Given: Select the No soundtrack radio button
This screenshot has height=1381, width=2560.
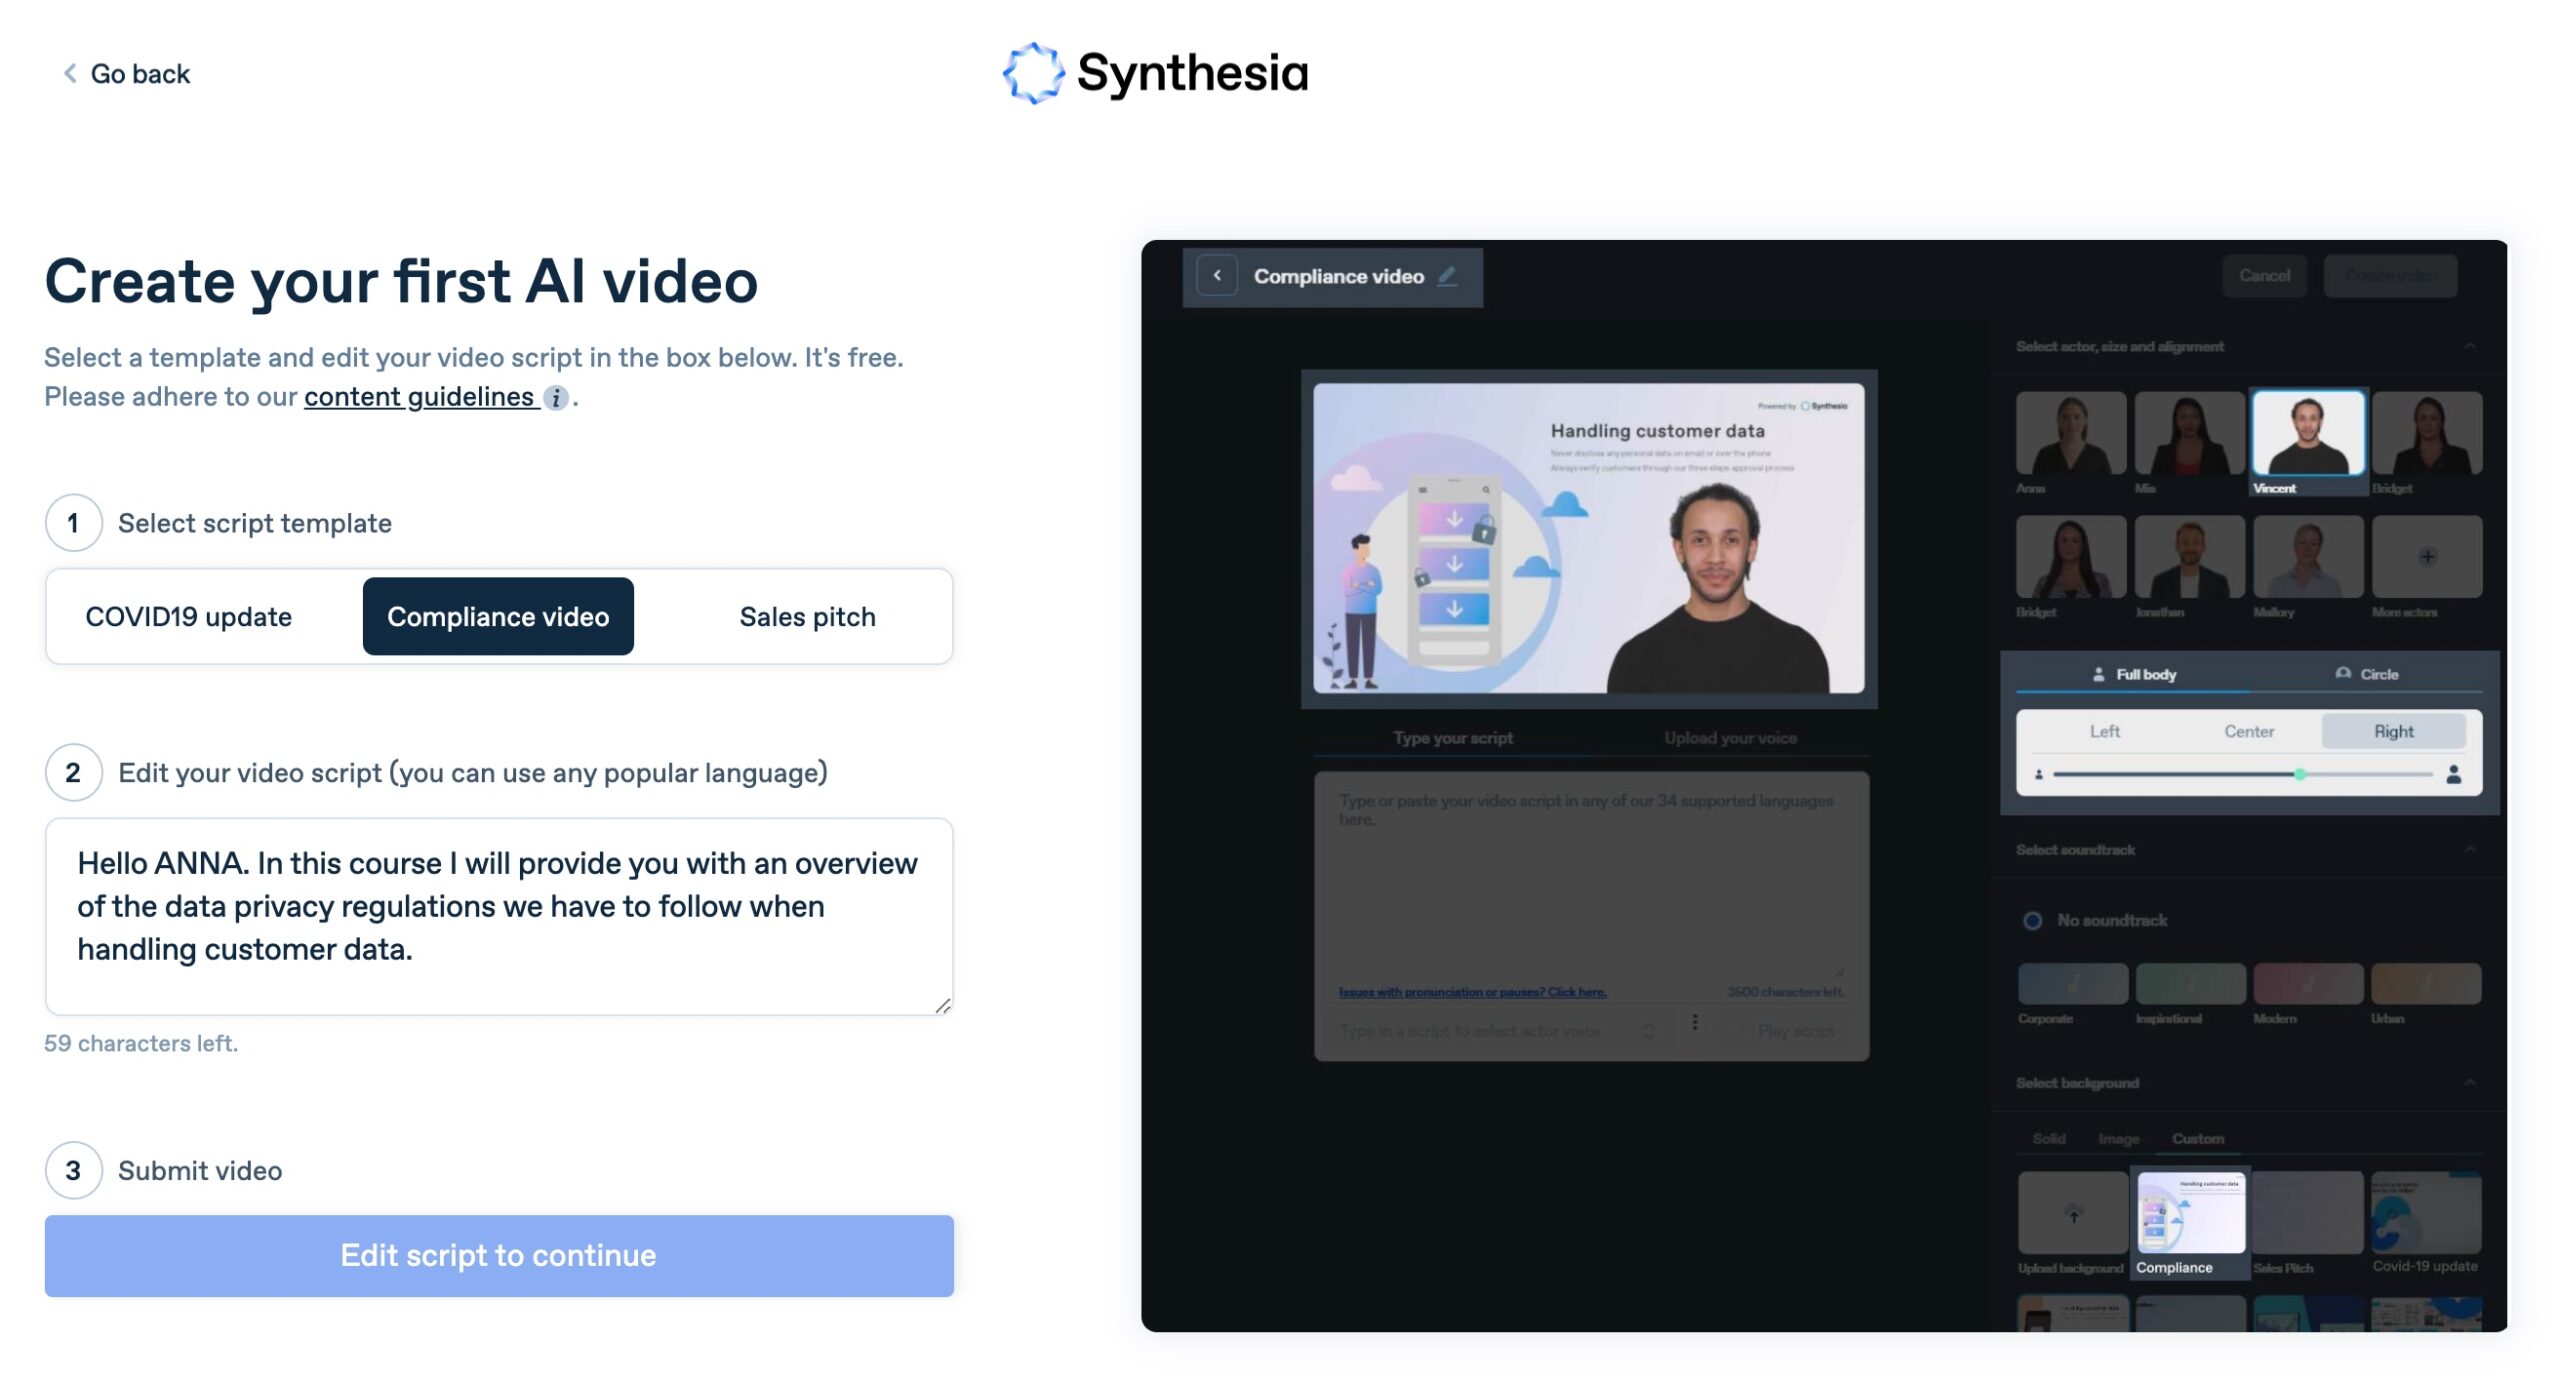Looking at the screenshot, I should (x=2032, y=920).
